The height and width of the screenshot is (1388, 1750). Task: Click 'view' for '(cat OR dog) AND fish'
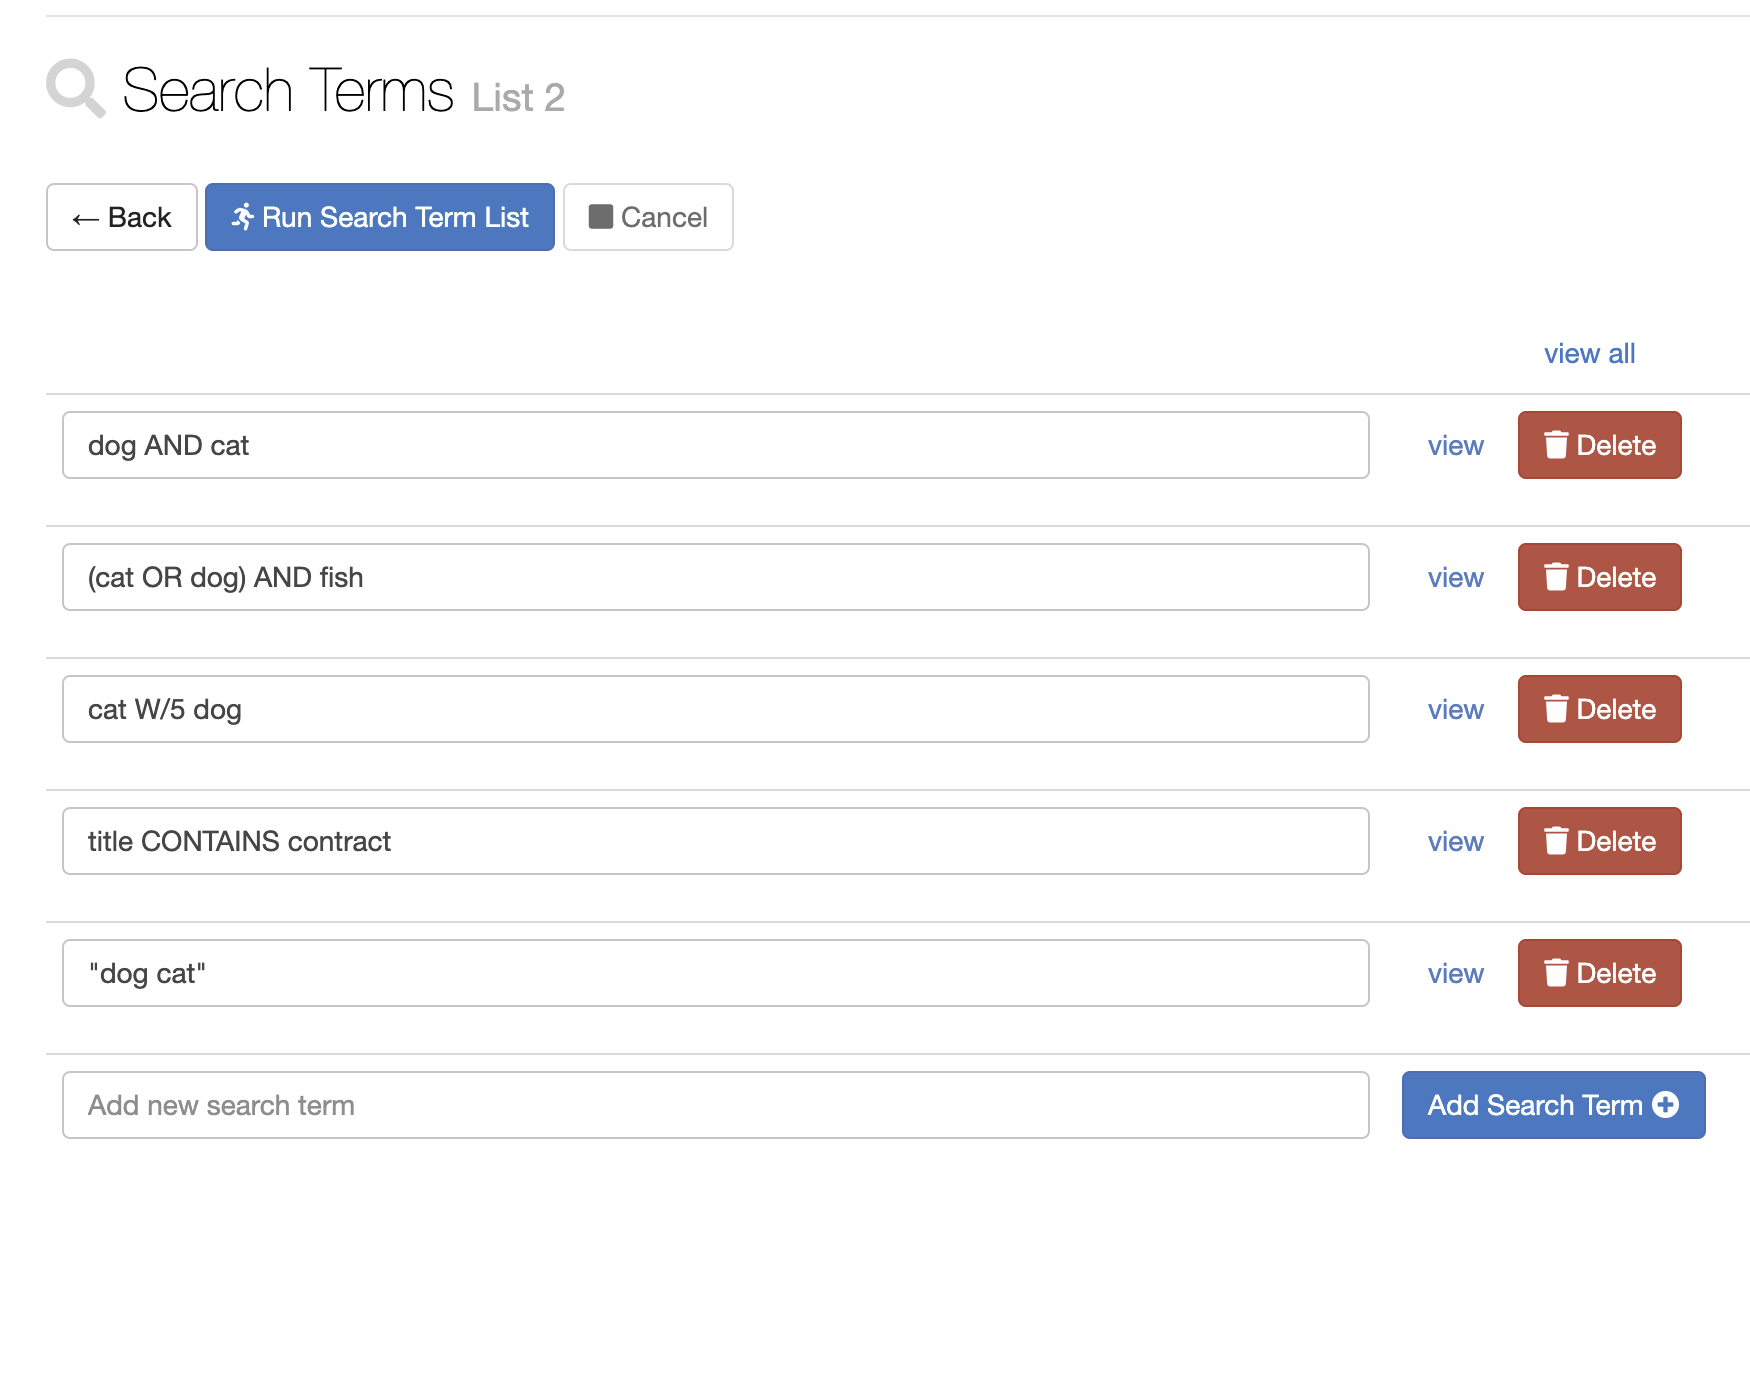click(x=1455, y=577)
